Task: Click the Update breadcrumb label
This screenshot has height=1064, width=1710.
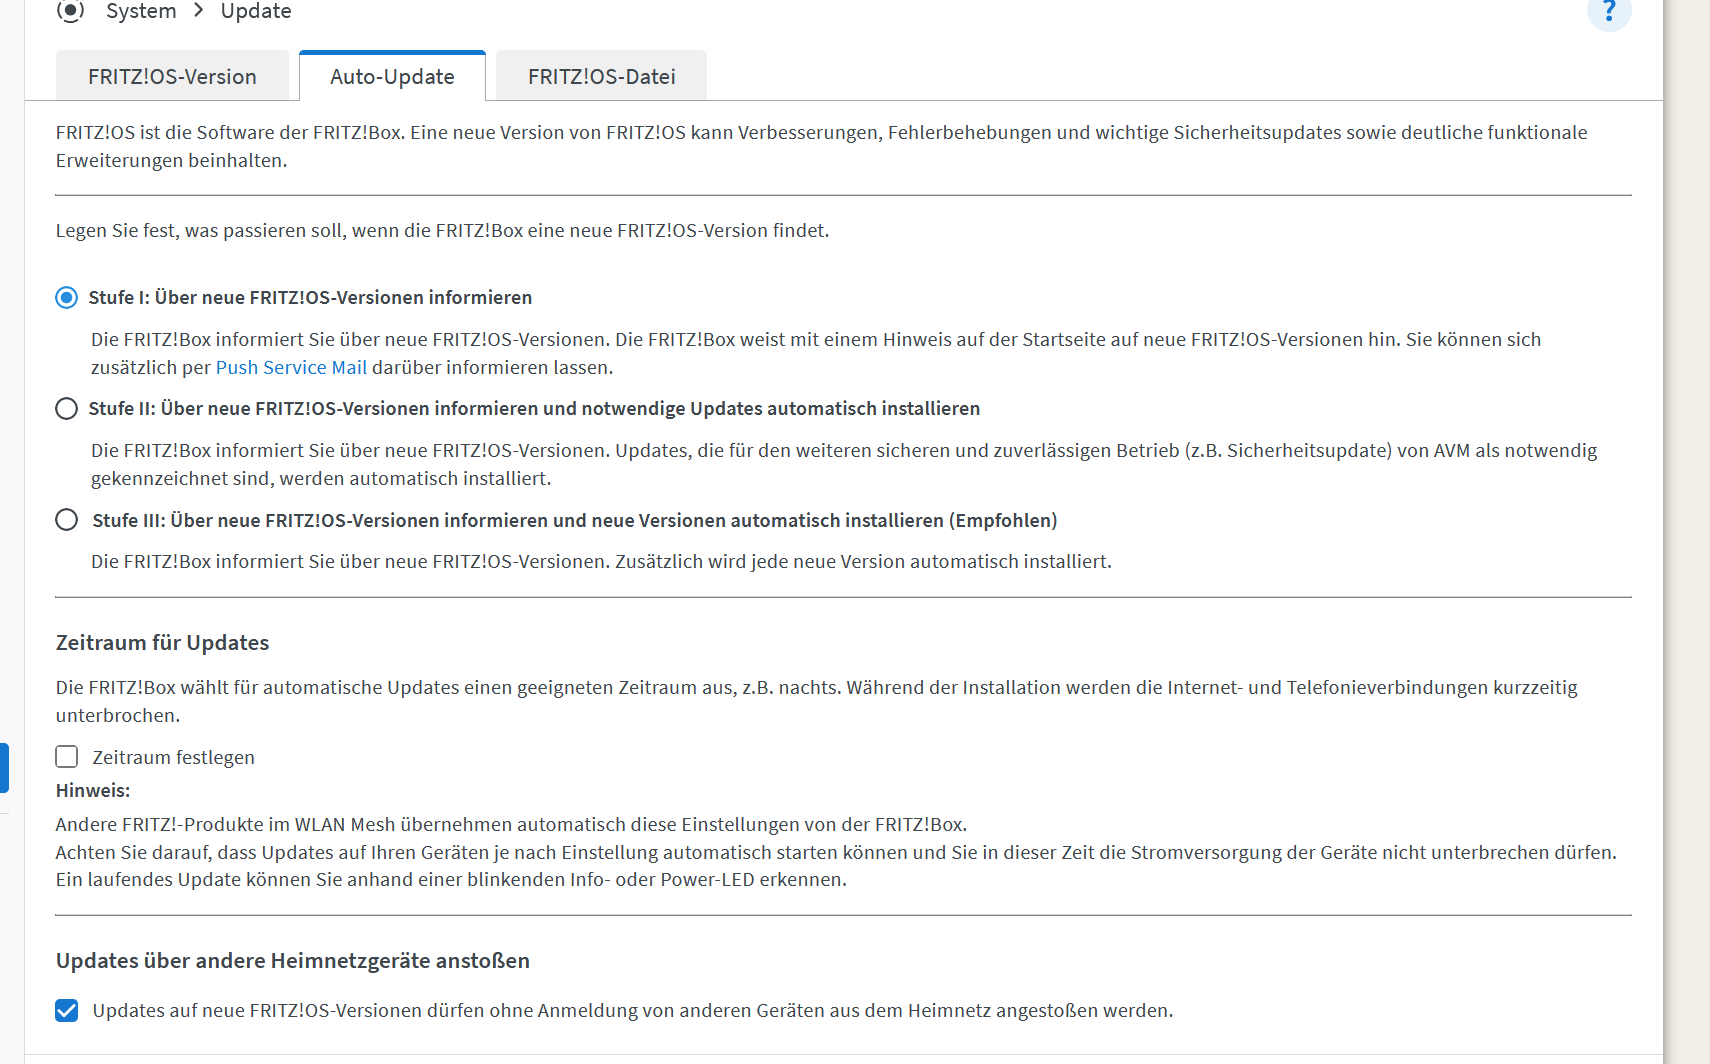Action: 256,11
